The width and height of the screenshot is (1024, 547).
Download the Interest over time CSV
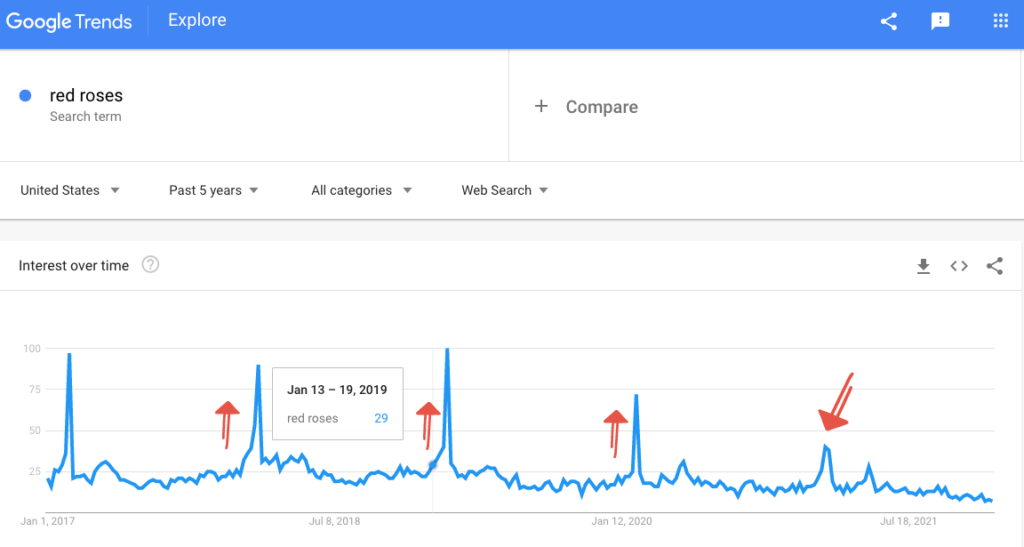click(x=923, y=266)
